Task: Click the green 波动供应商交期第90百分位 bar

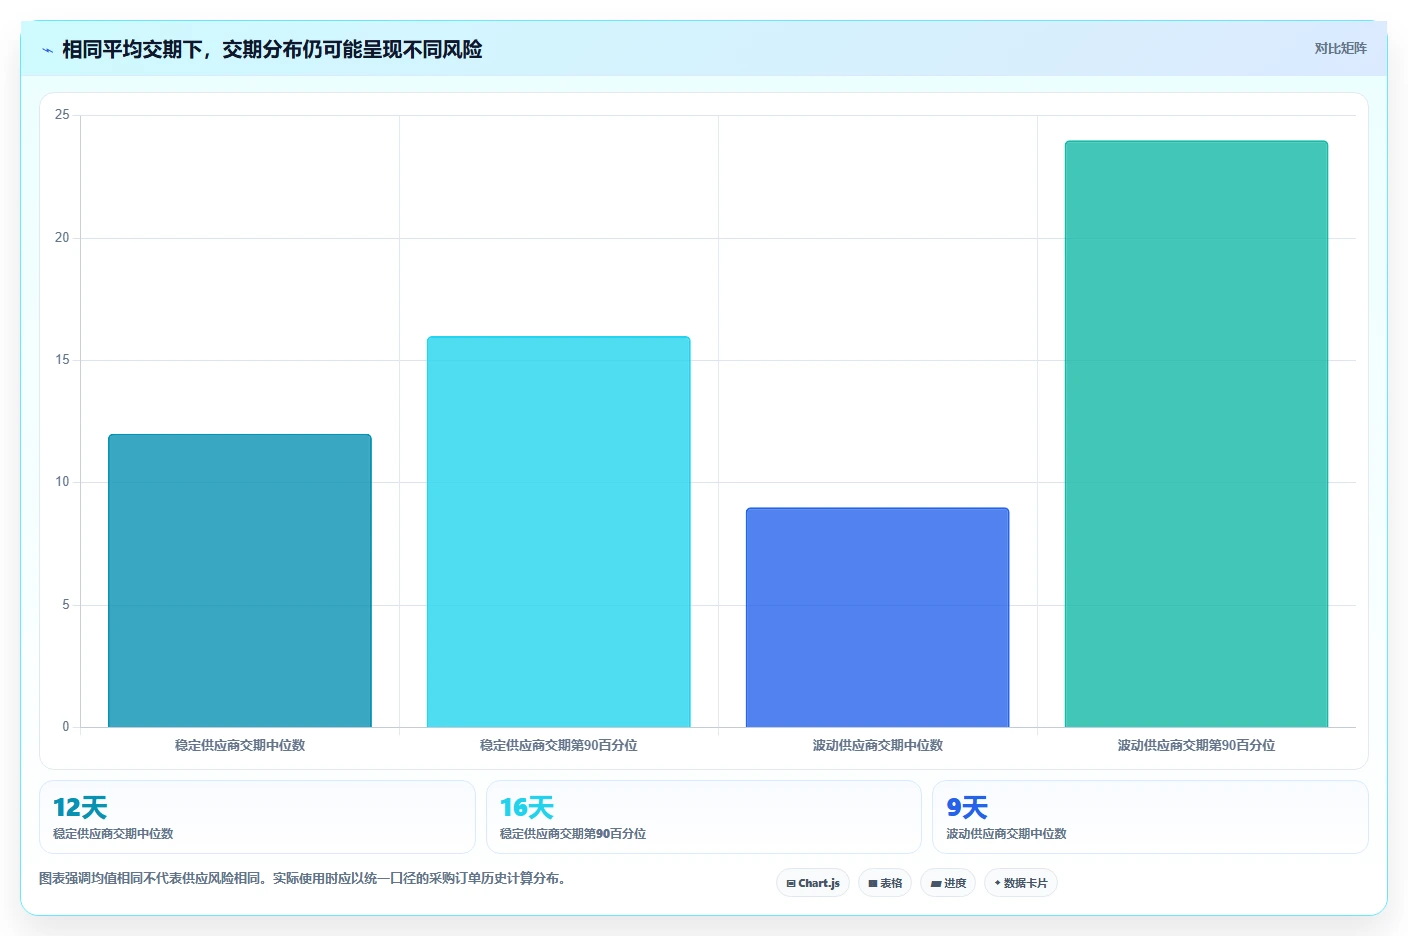Action: [1197, 434]
